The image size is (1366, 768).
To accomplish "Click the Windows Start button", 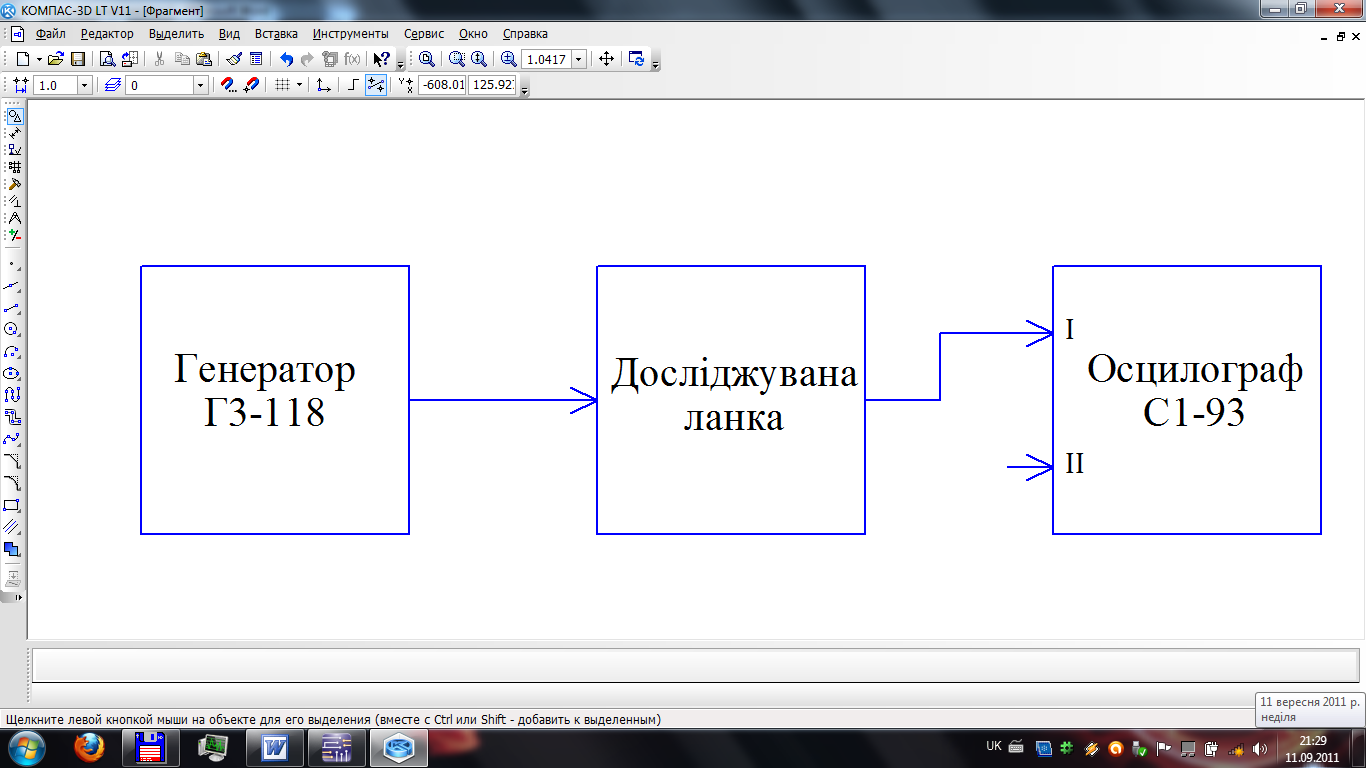I will point(27,747).
